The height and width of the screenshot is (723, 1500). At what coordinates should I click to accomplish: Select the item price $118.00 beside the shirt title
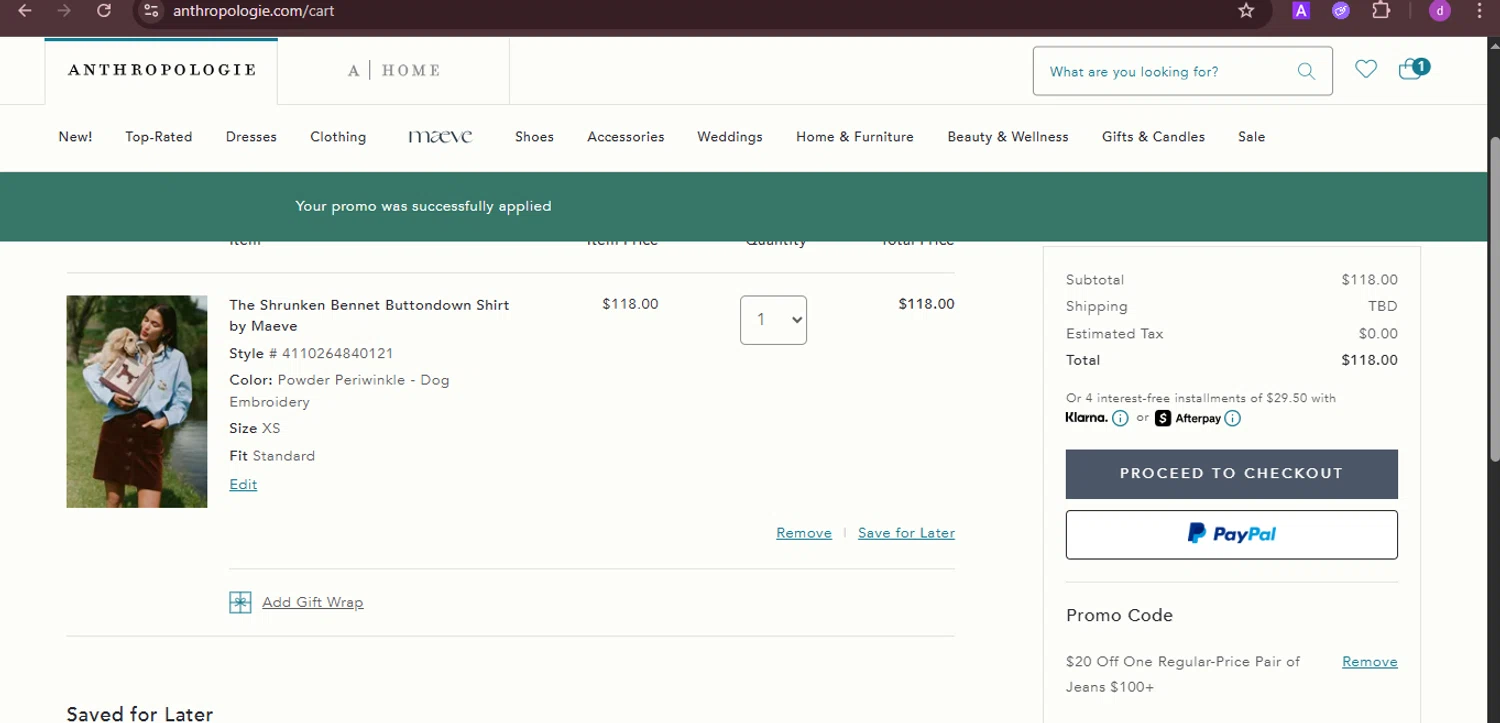click(x=630, y=304)
